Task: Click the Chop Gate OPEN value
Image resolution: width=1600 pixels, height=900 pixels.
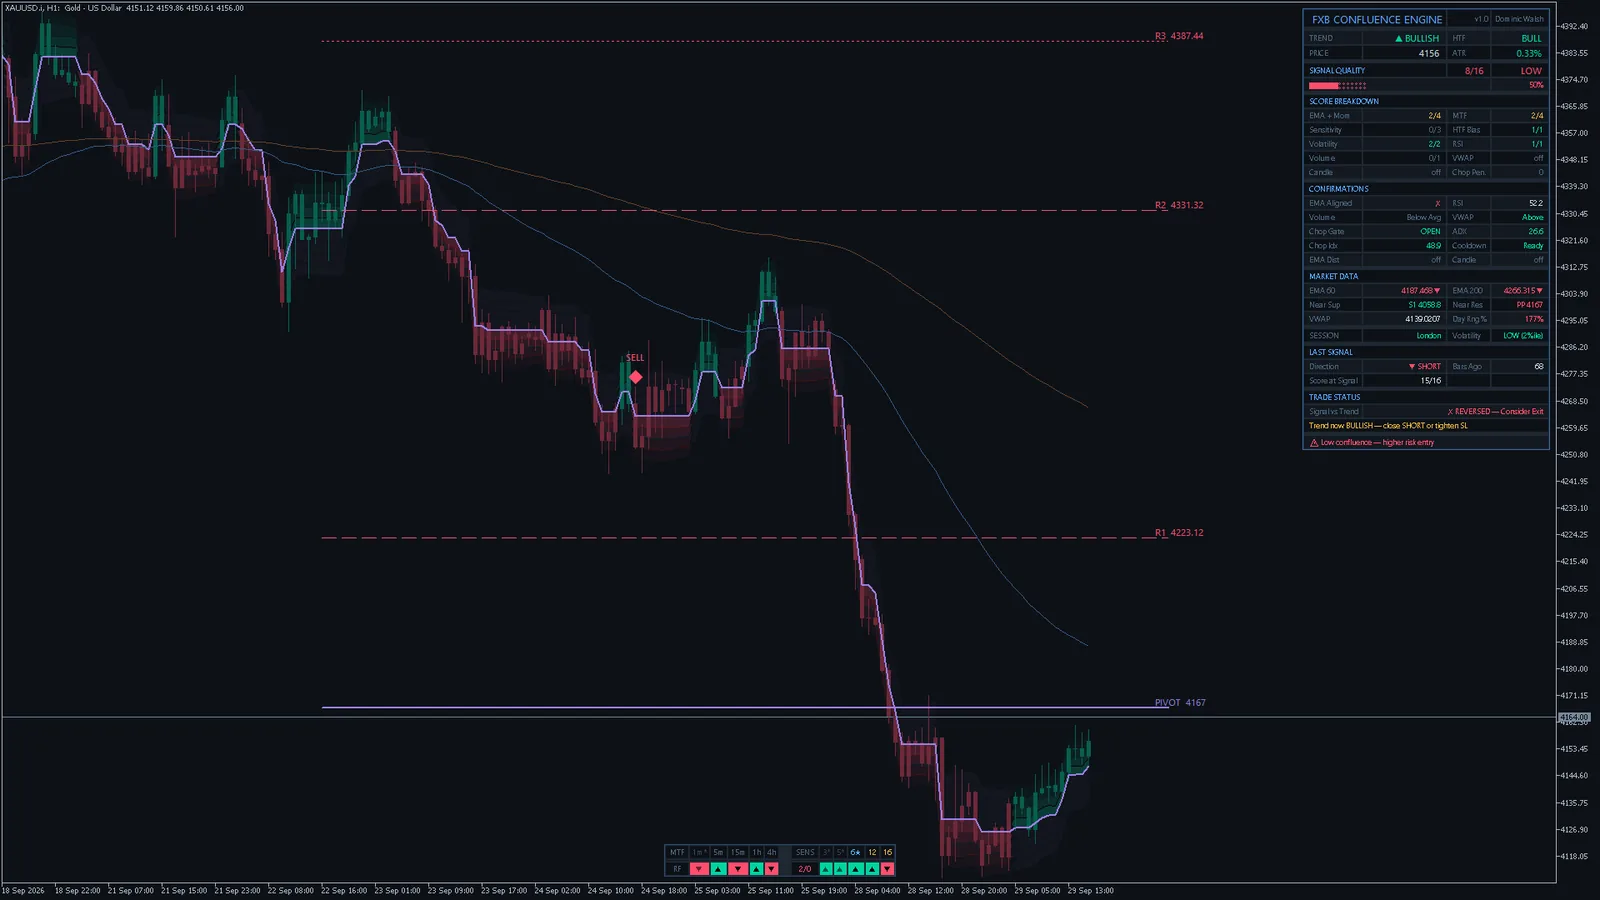Action: click(x=1431, y=232)
